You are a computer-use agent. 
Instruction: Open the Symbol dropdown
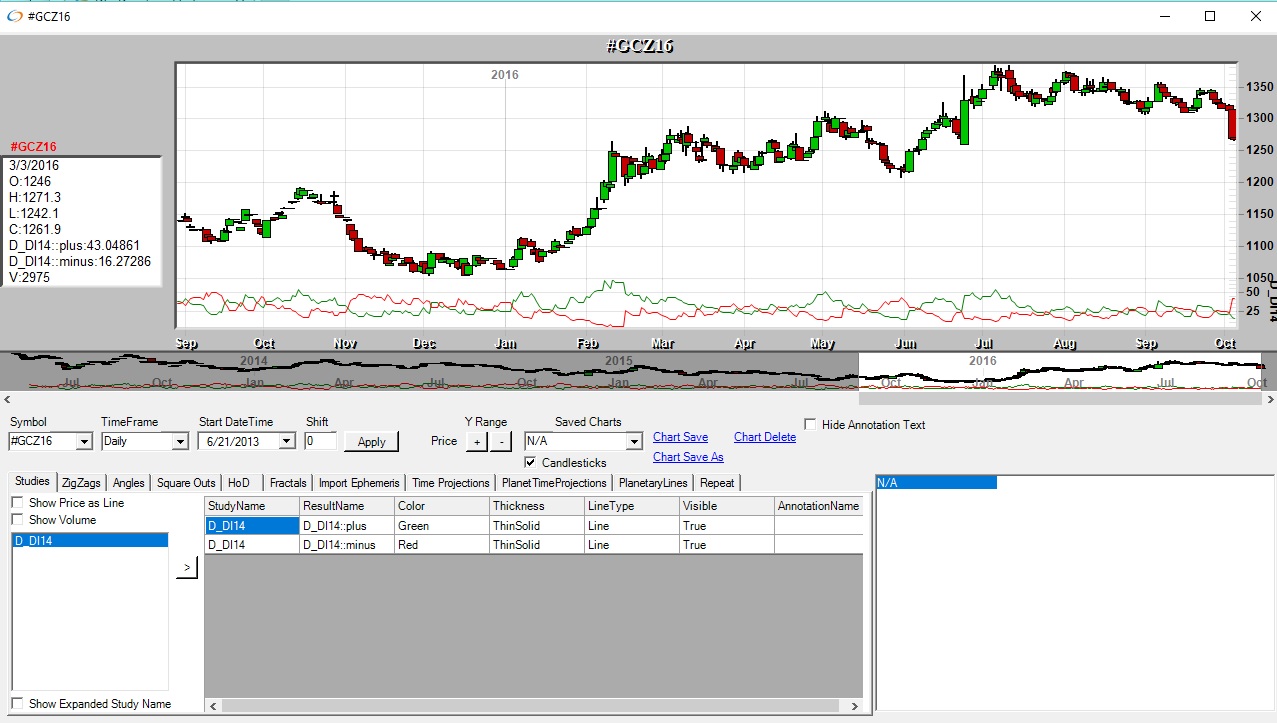click(83, 441)
